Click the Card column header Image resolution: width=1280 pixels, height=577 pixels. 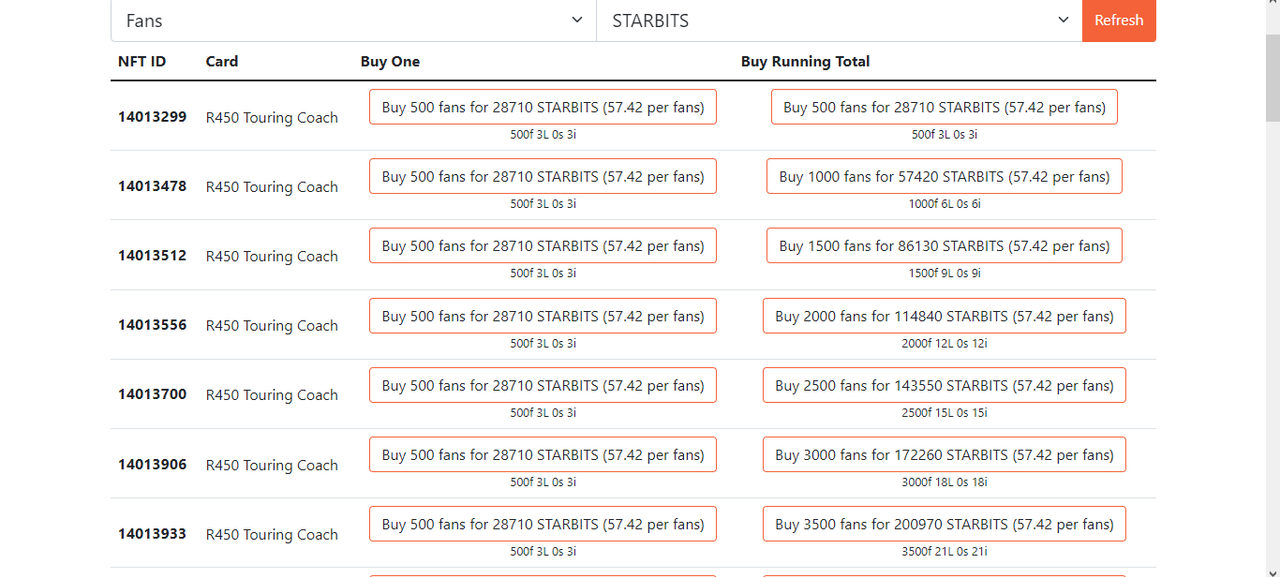point(222,61)
